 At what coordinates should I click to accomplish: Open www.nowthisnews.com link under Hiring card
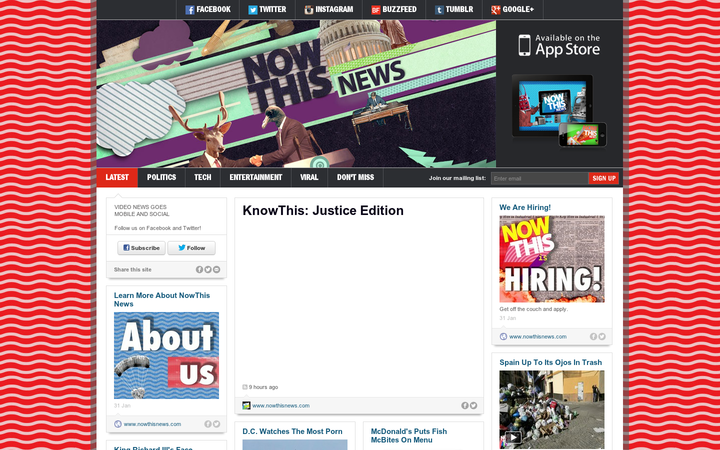(x=538, y=337)
